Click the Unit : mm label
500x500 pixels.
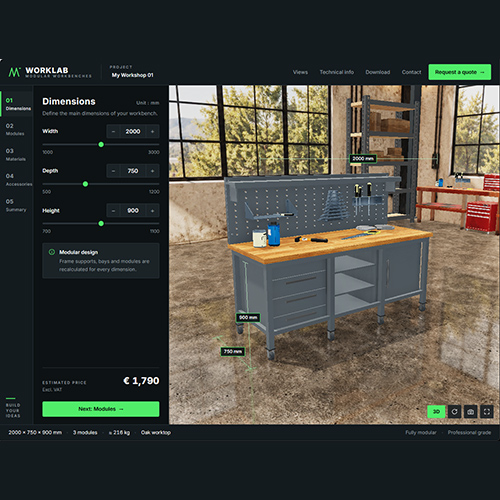147,103
